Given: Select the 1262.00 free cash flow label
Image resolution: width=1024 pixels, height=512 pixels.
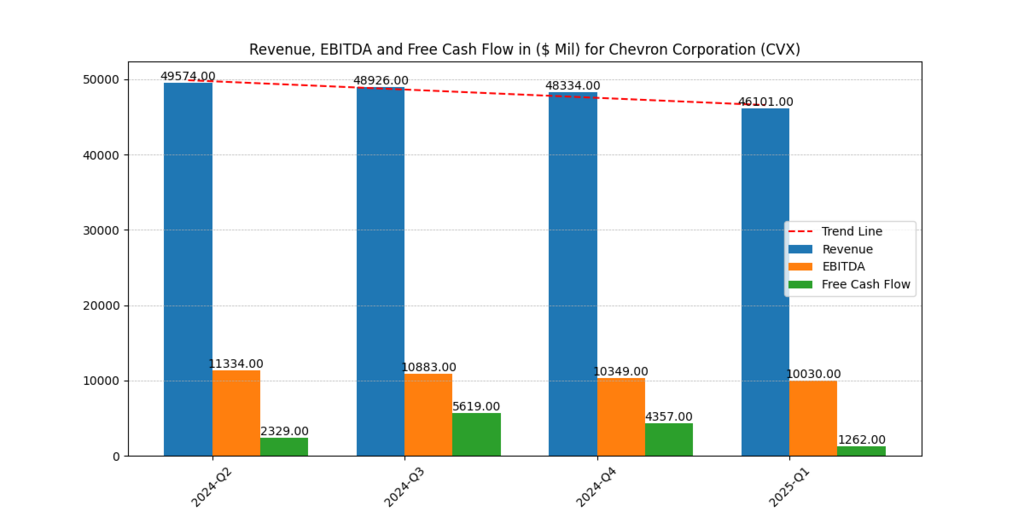Looking at the screenshot, I should [x=861, y=440].
